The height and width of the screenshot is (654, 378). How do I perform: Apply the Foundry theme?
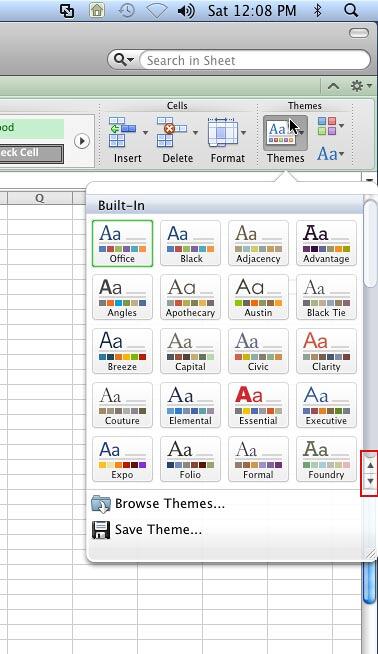326,459
